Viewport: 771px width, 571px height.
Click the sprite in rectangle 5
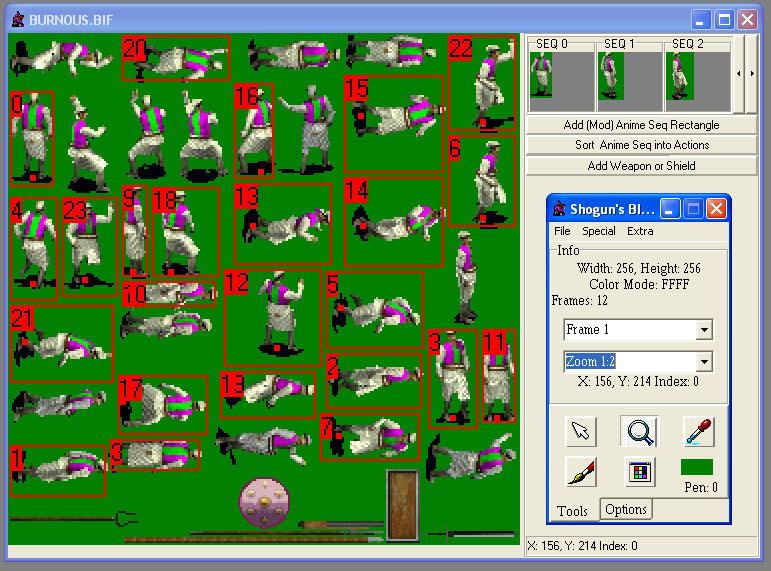point(375,310)
